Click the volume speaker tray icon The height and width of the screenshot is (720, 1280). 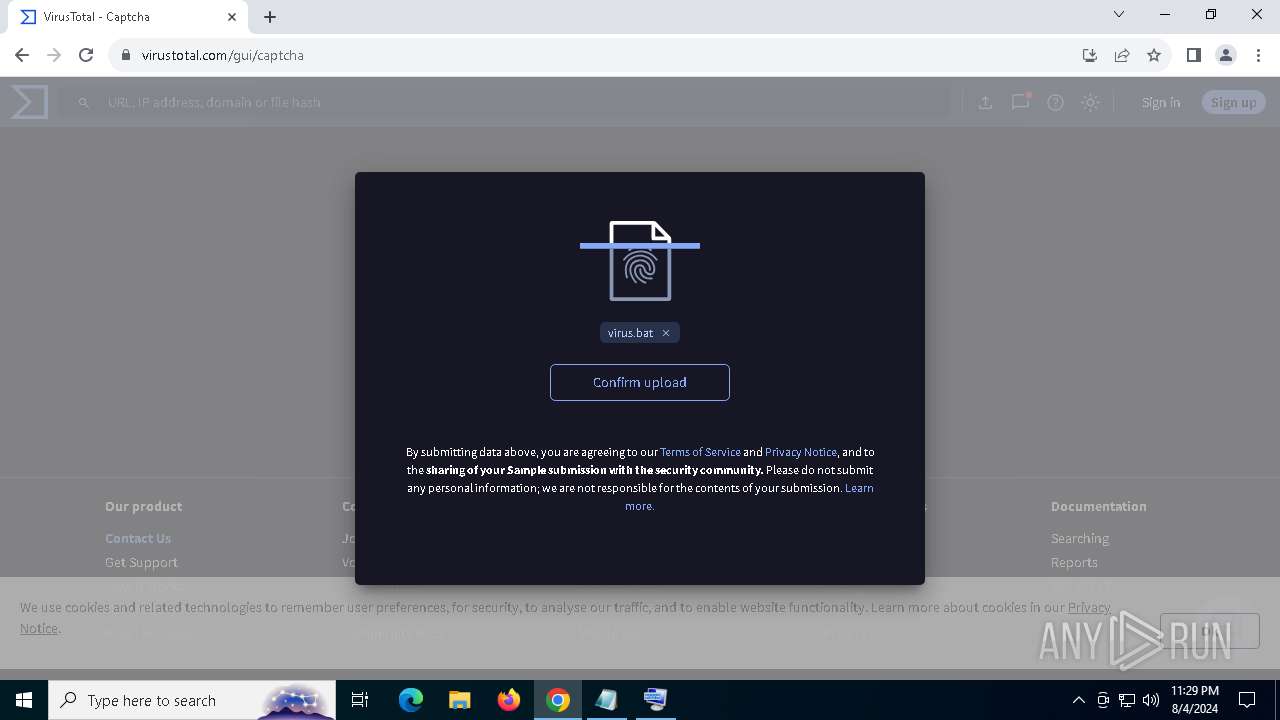[1151, 700]
